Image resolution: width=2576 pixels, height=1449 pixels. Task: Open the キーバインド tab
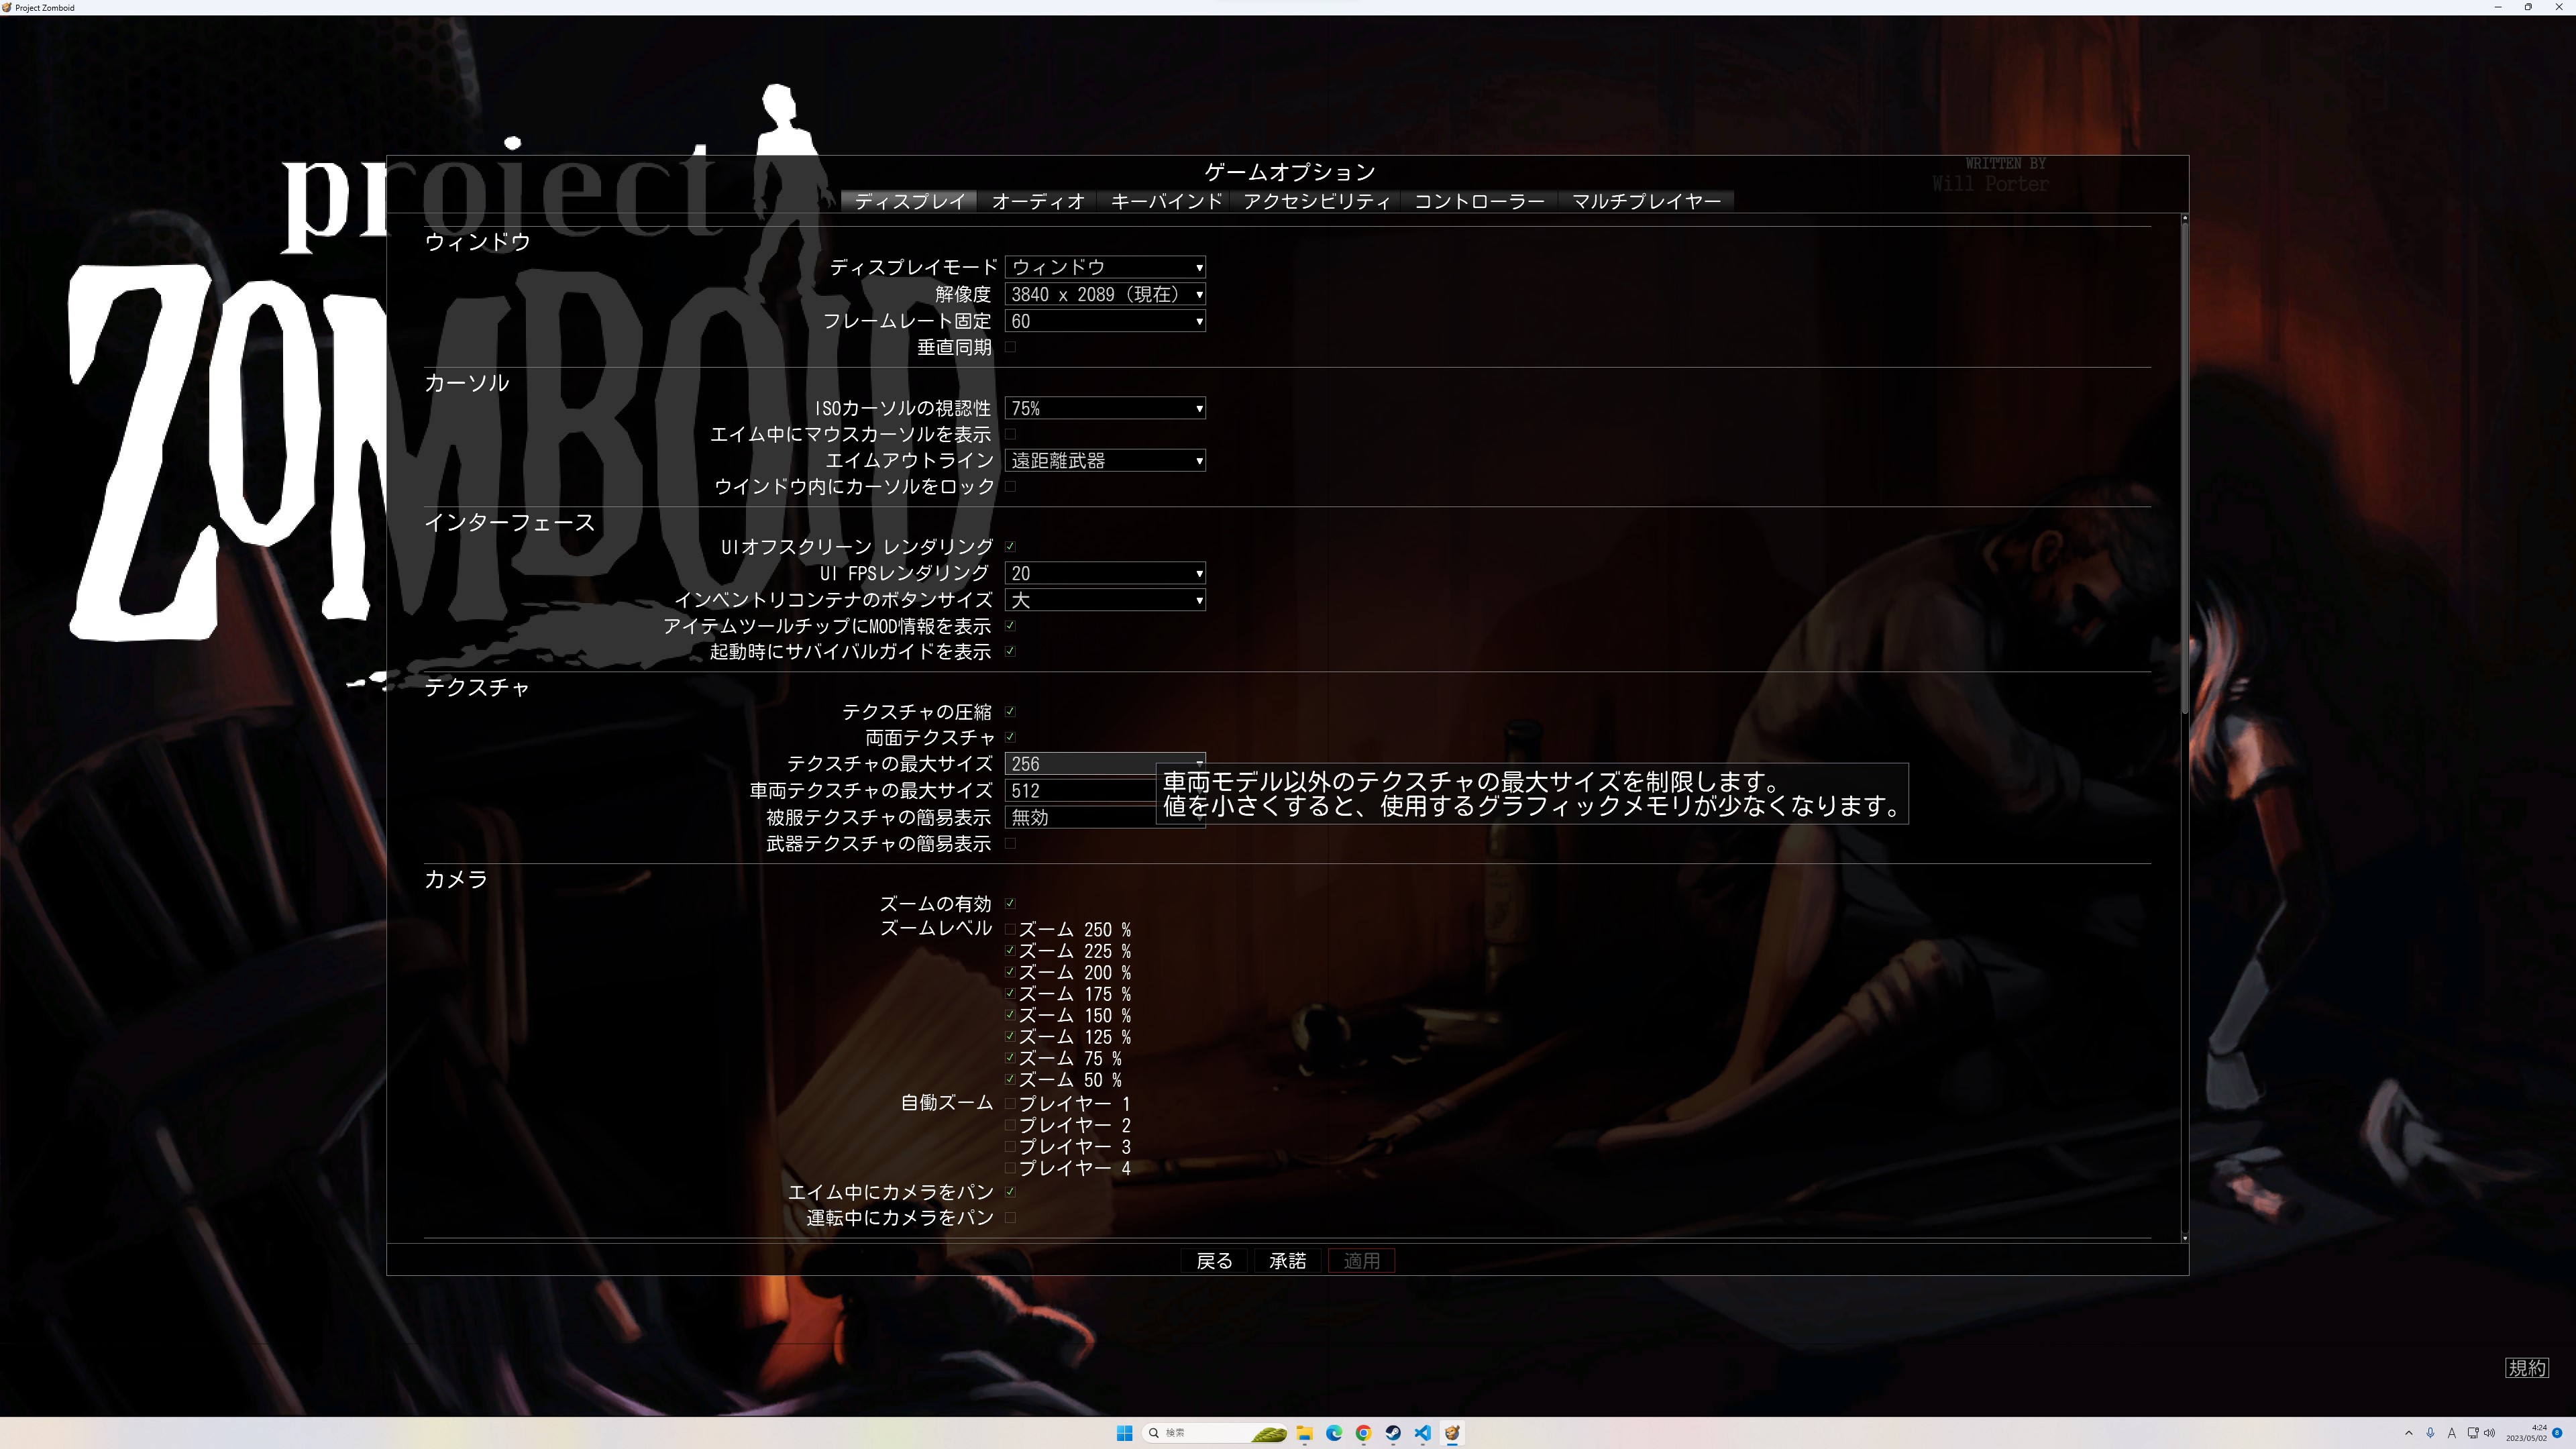[1166, 201]
